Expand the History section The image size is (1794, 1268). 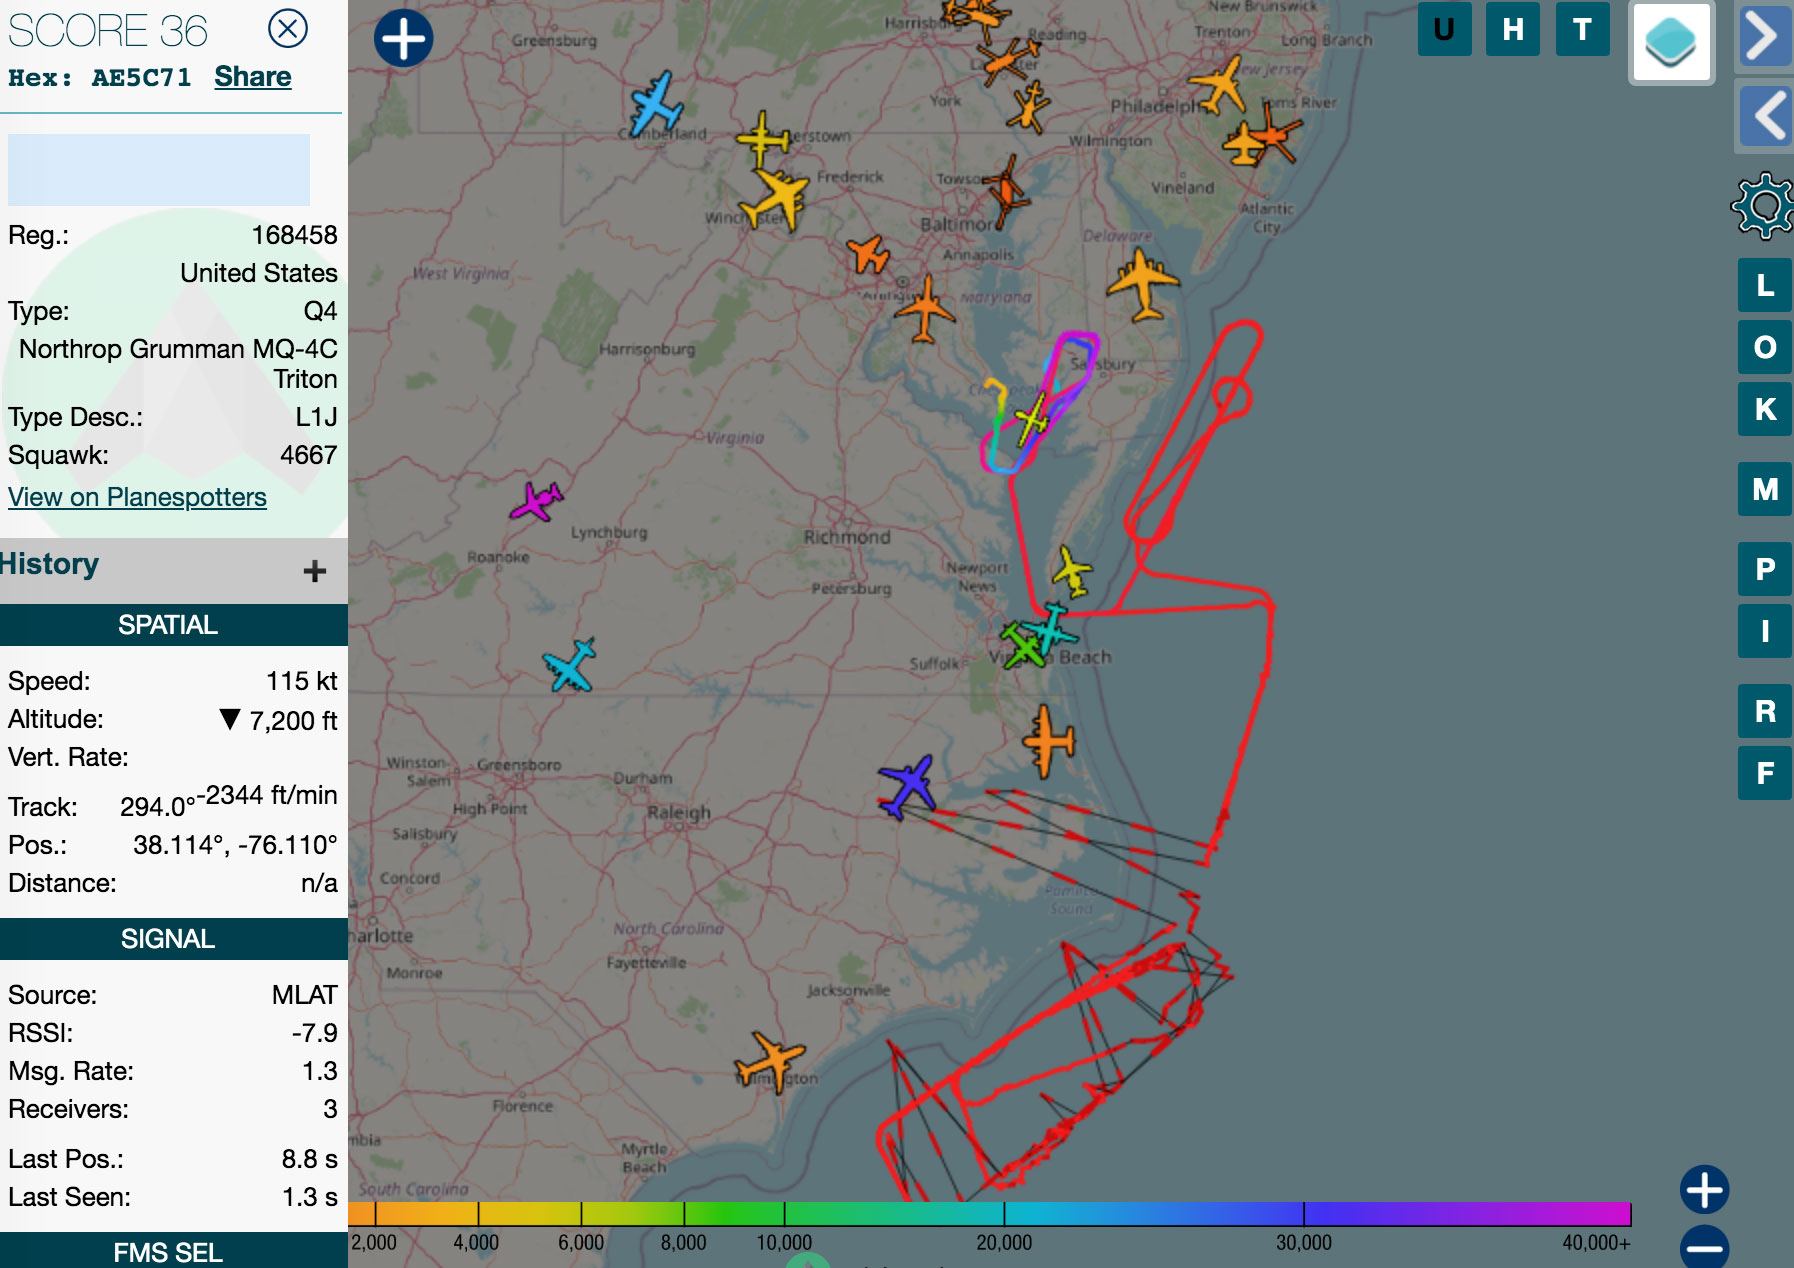click(x=315, y=571)
